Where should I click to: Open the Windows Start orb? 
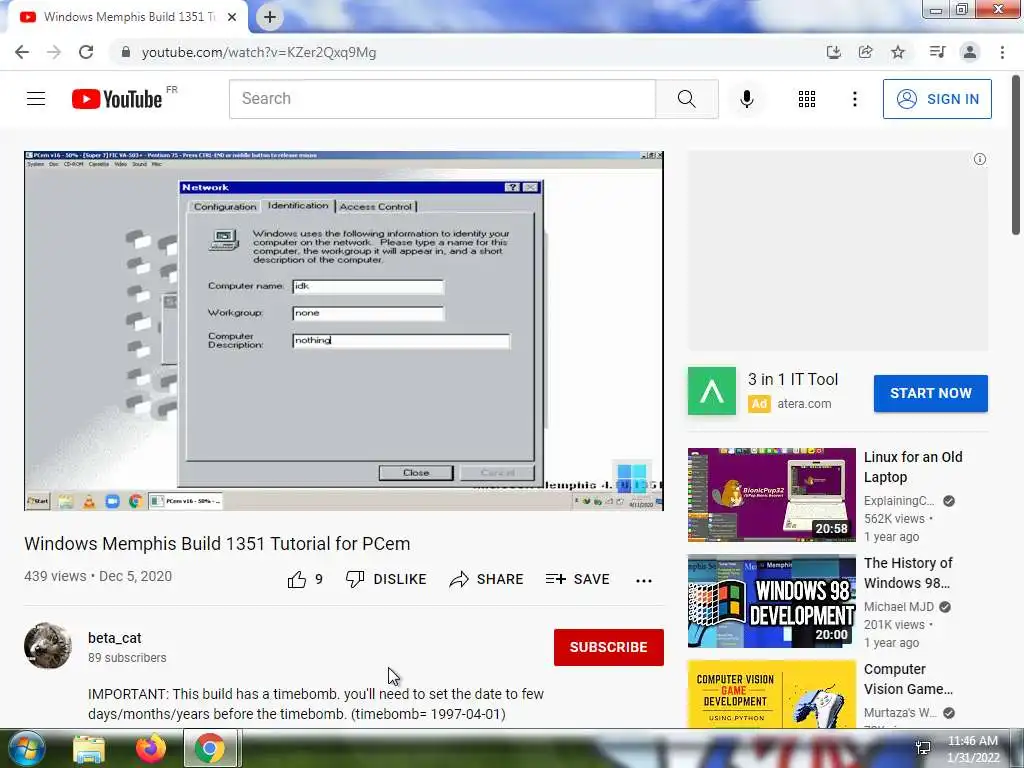tap(25, 749)
